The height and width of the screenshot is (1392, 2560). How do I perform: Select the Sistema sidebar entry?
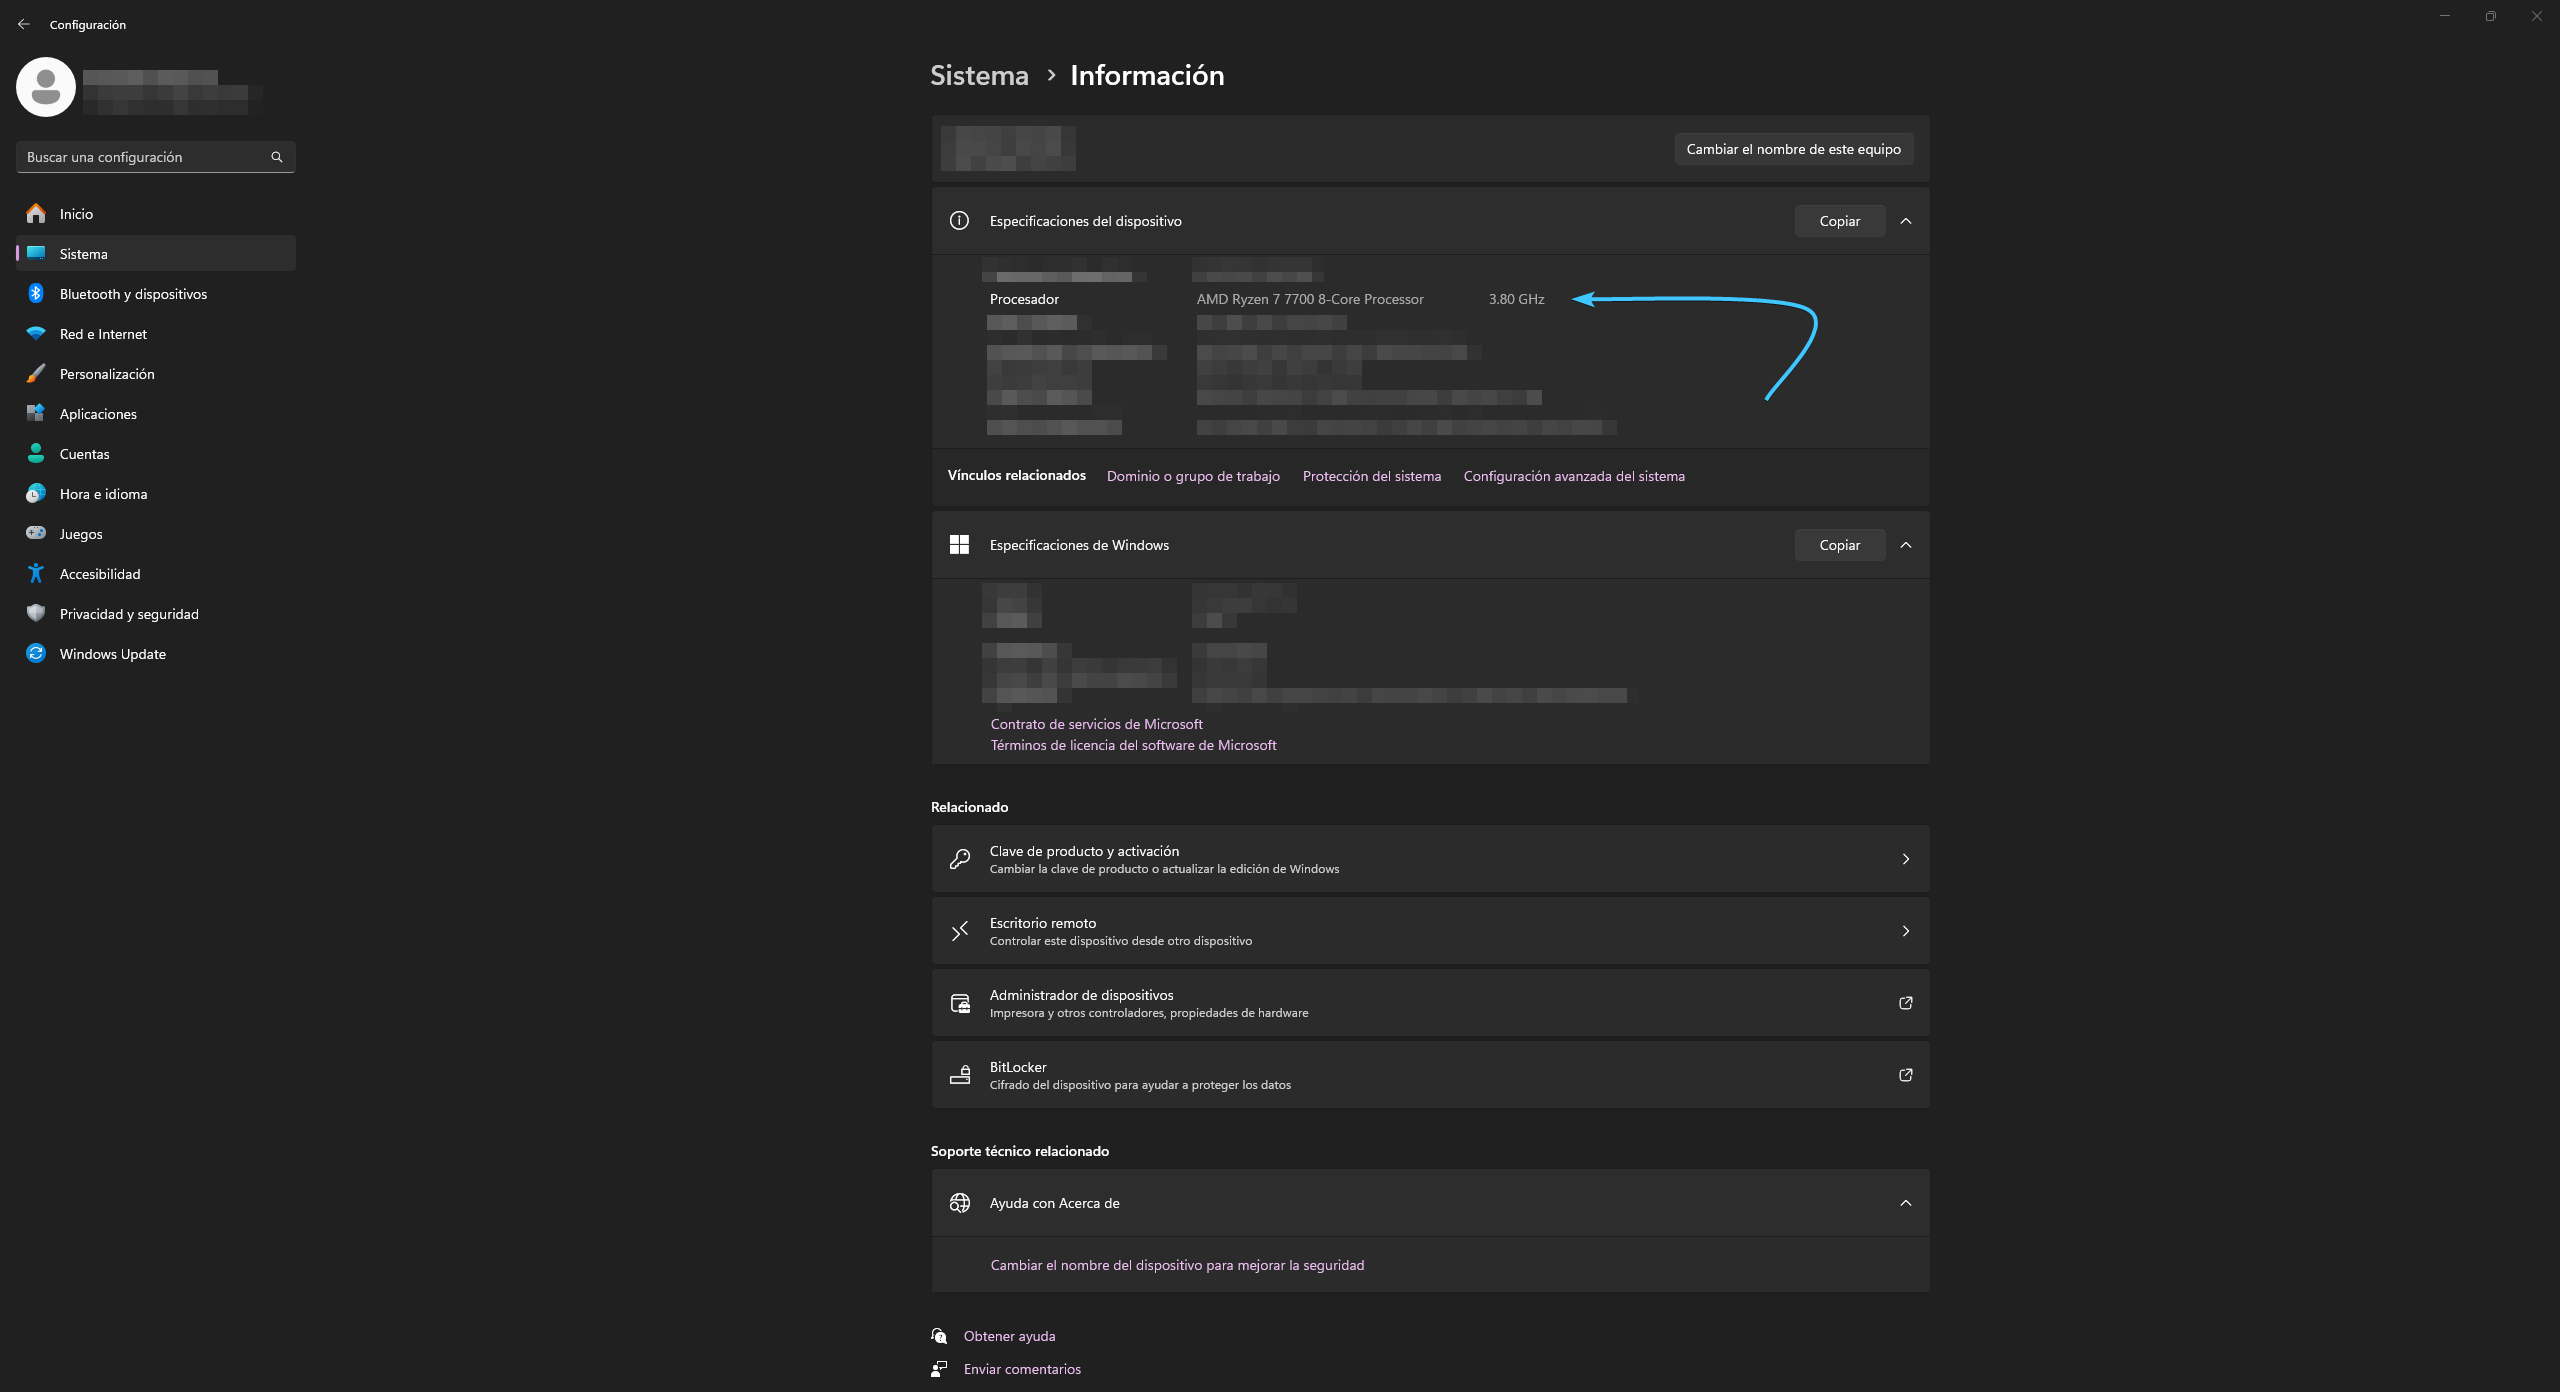[x=156, y=254]
